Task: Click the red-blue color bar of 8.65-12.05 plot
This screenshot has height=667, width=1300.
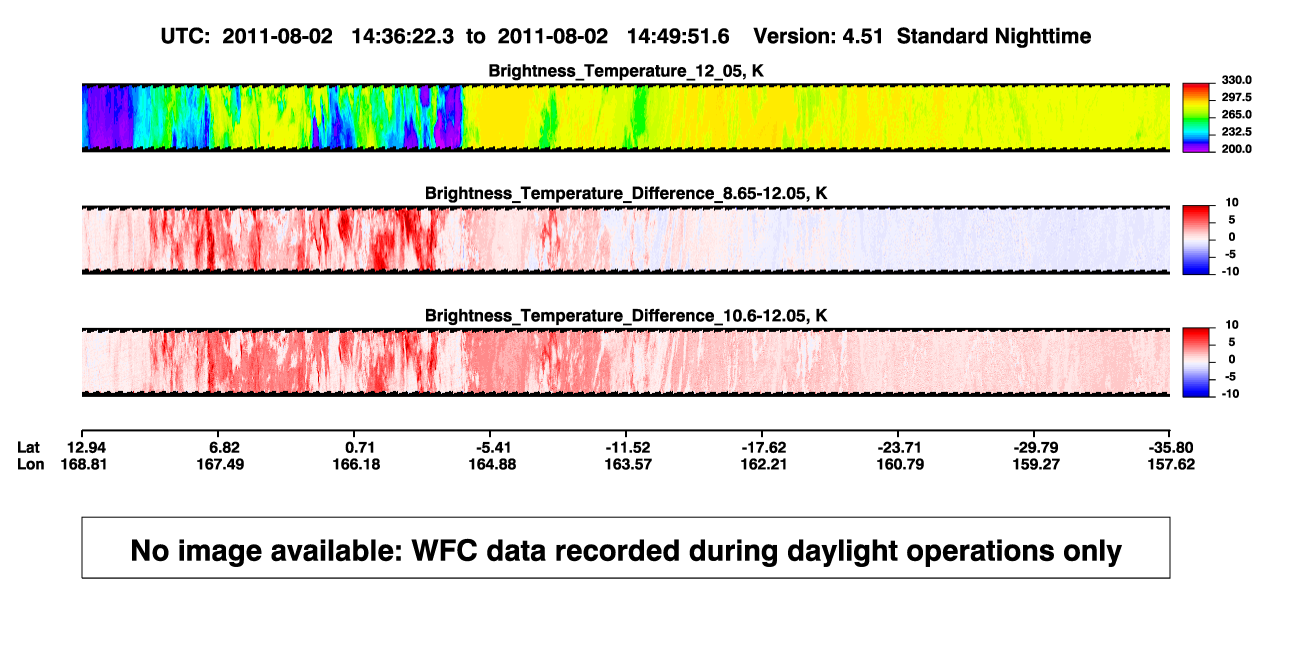Action: tap(1197, 240)
